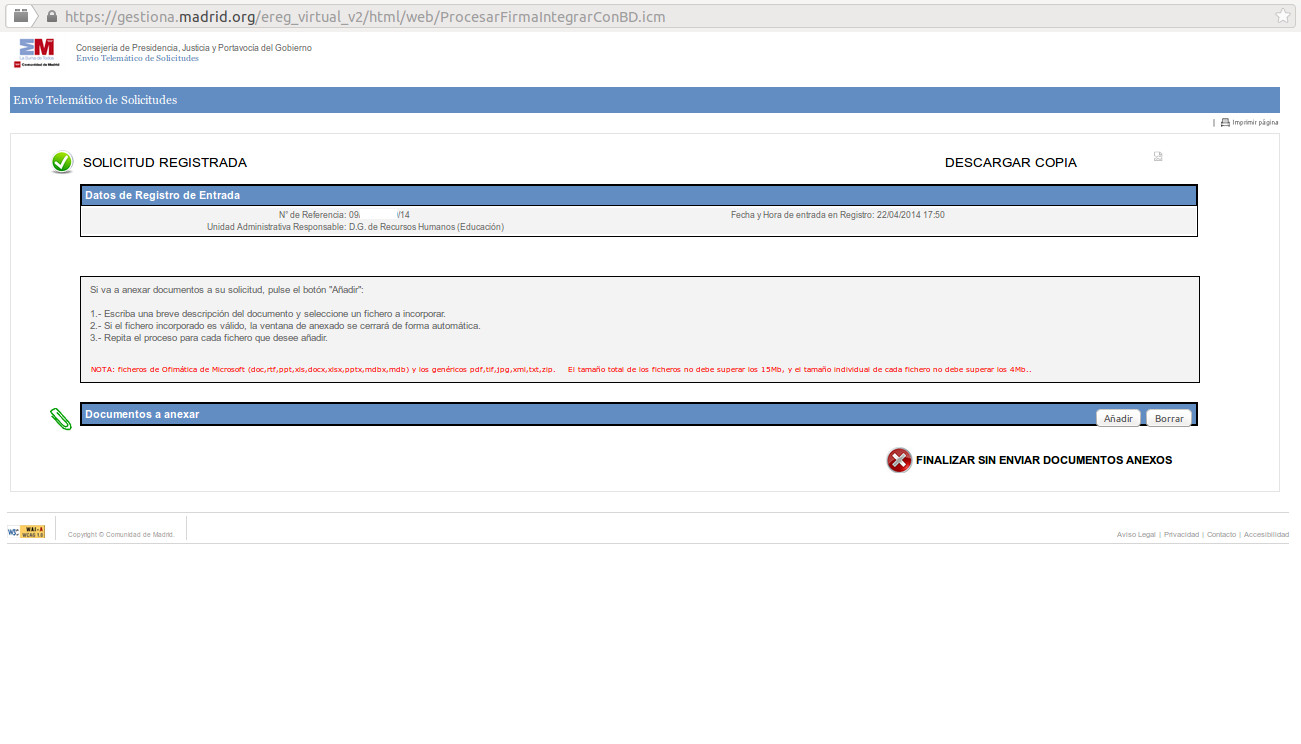
Task: Click the Nº de Referencia text
Action: coord(344,215)
